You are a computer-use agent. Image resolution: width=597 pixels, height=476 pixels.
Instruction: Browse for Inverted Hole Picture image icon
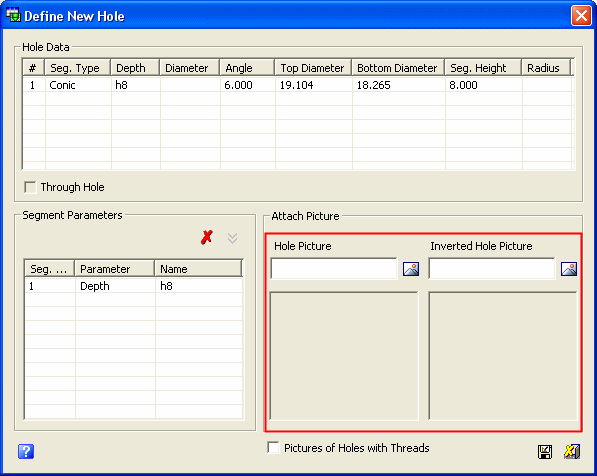click(x=569, y=269)
